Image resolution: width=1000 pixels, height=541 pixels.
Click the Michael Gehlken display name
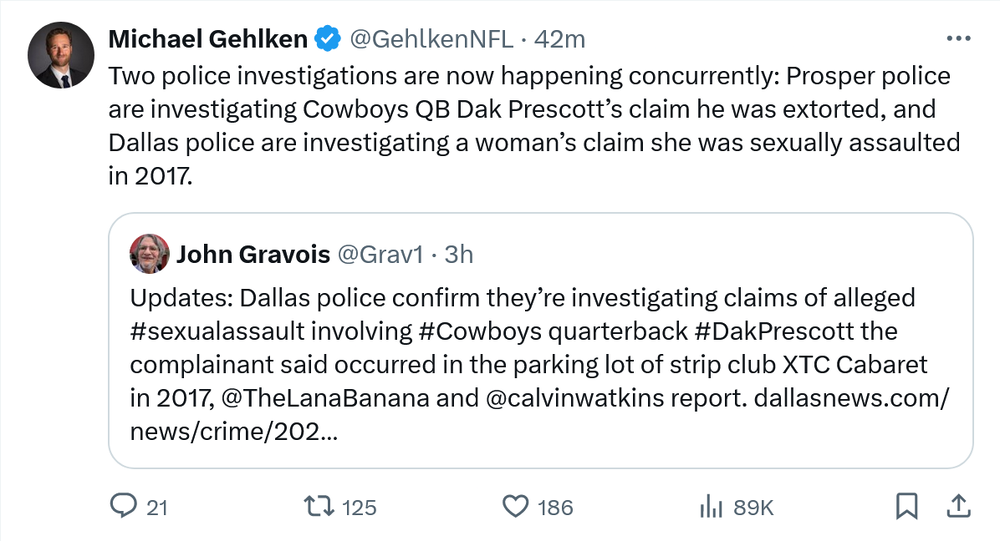208,39
